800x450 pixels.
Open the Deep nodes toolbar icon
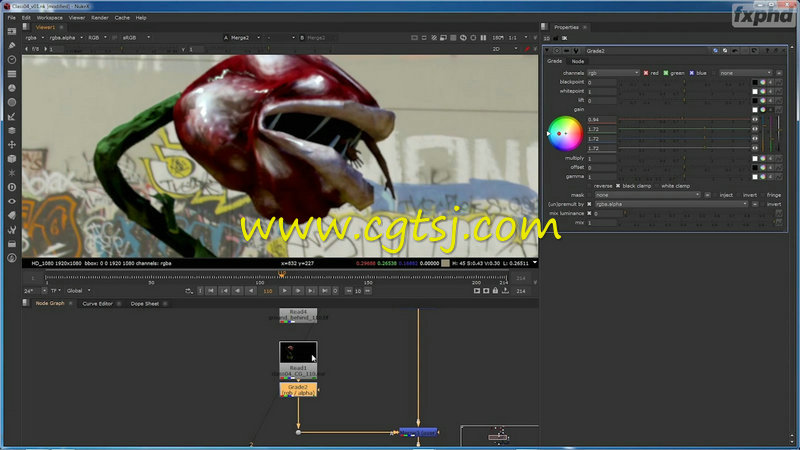point(12,187)
